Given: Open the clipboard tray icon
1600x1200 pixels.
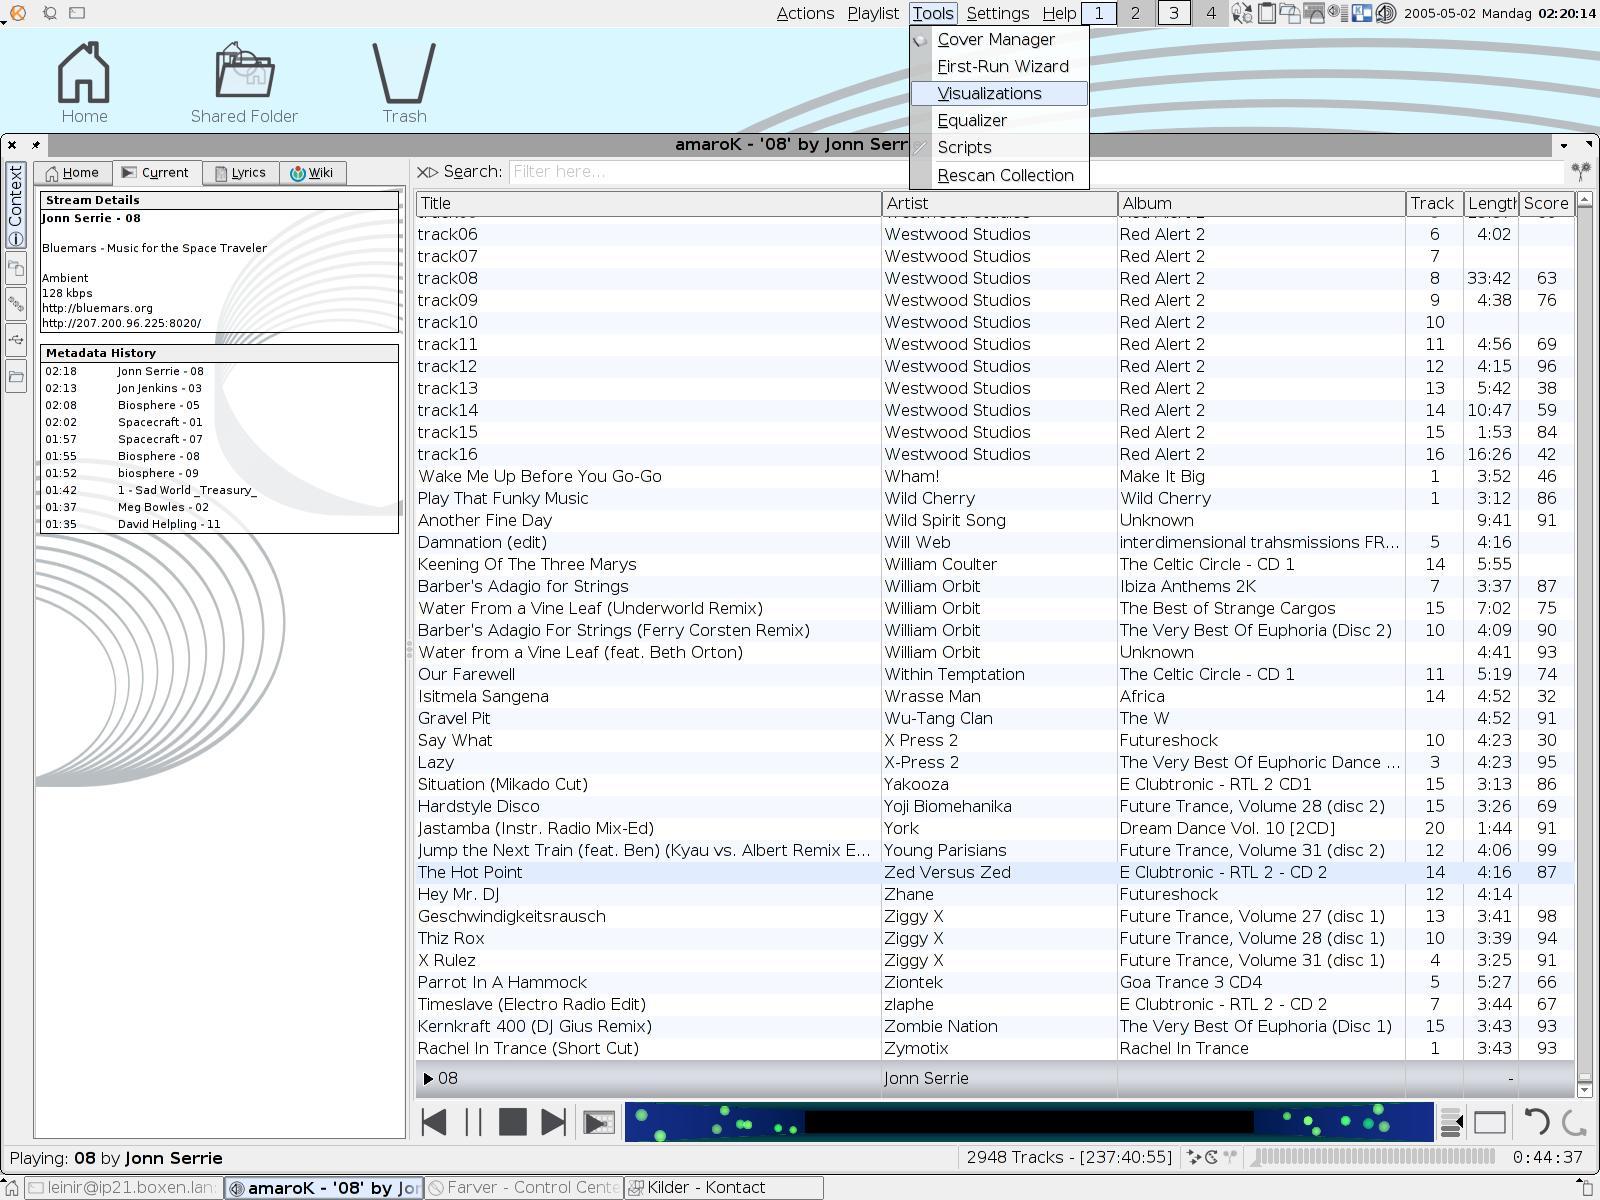Looking at the screenshot, I should (x=1267, y=13).
